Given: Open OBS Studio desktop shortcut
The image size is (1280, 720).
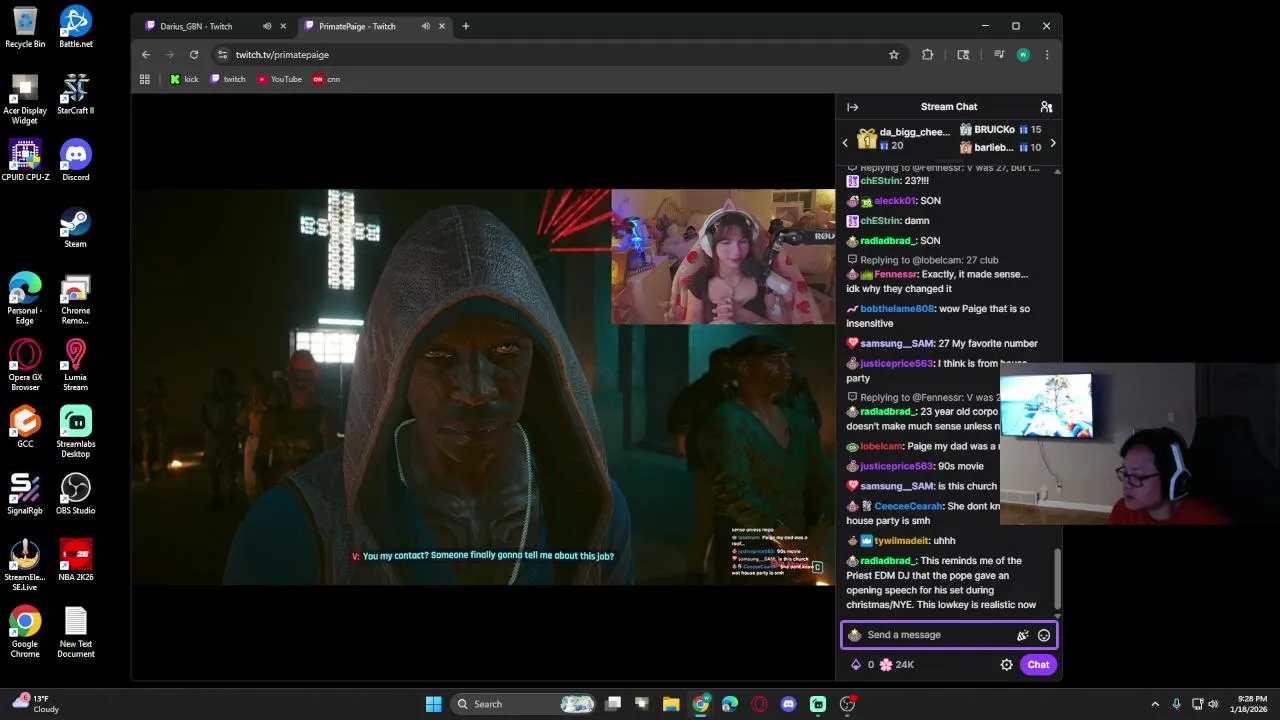Looking at the screenshot, I should 76,494.
